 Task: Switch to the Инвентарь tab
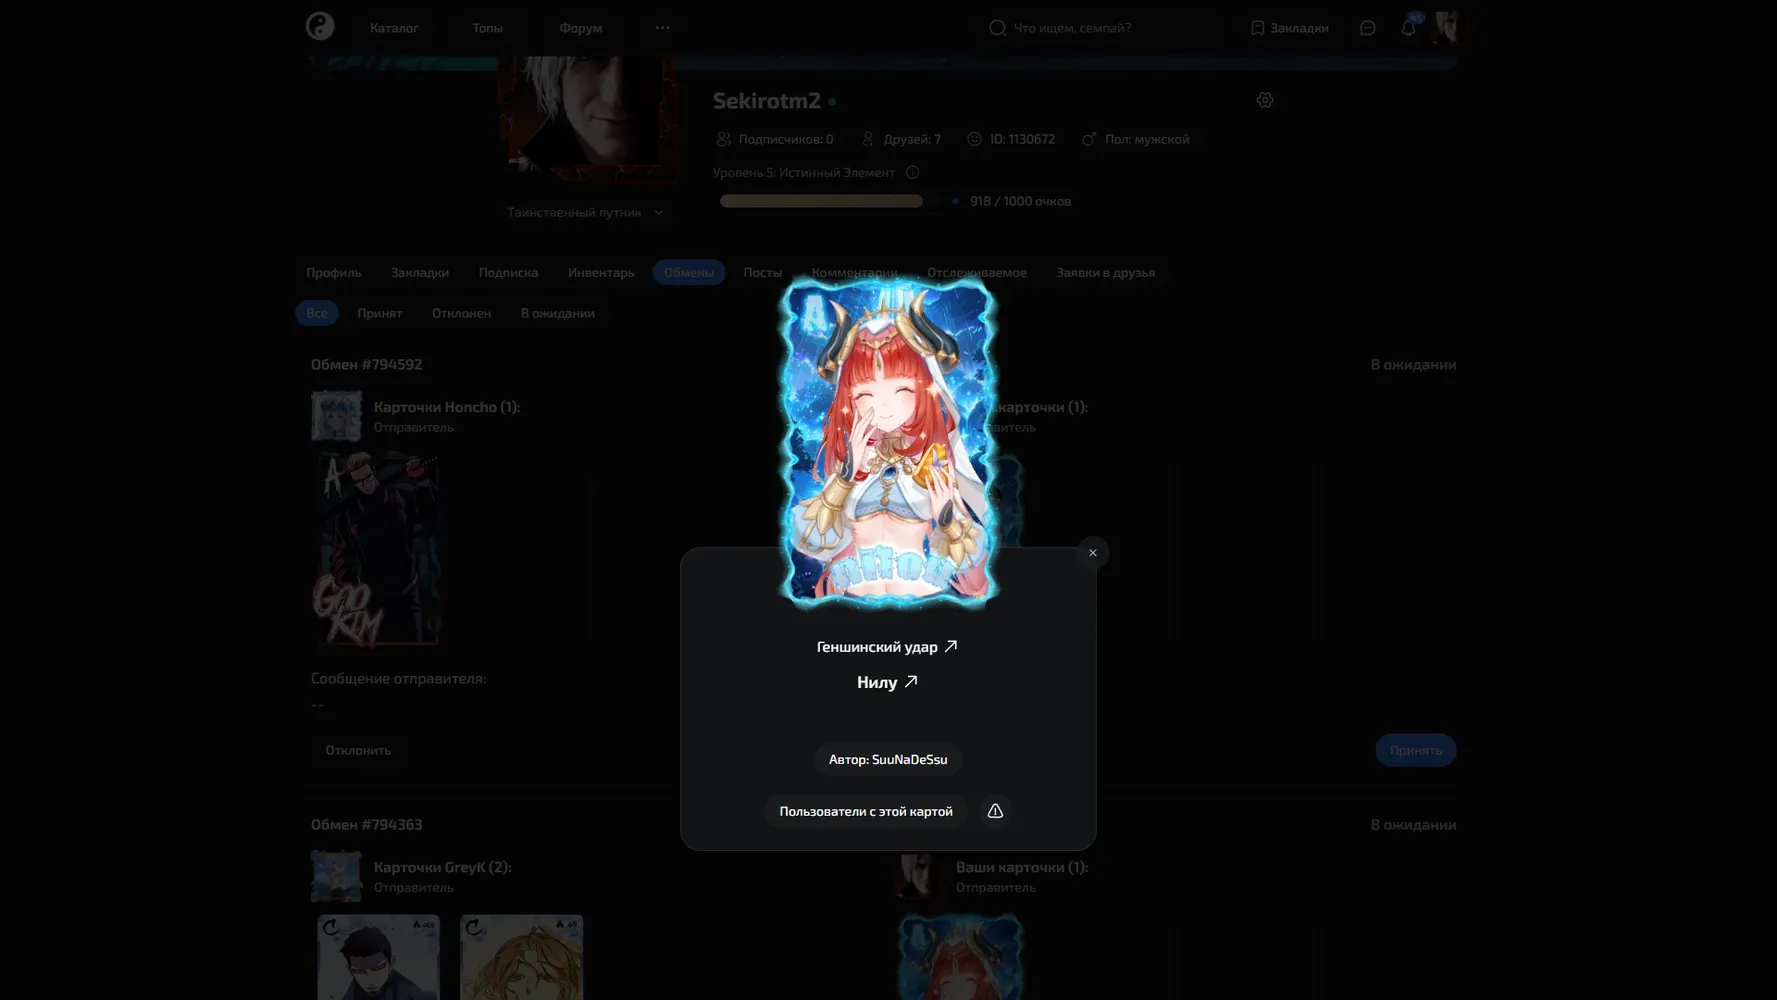click(601, 272)
